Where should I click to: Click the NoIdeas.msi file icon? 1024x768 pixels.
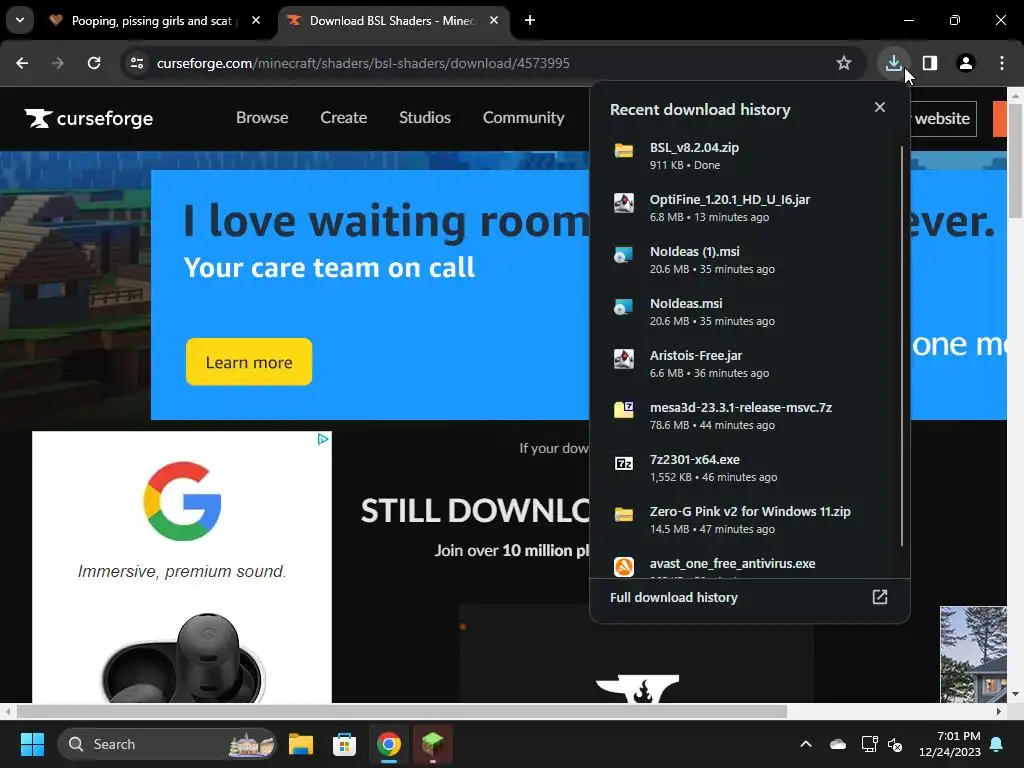(624, 307)
